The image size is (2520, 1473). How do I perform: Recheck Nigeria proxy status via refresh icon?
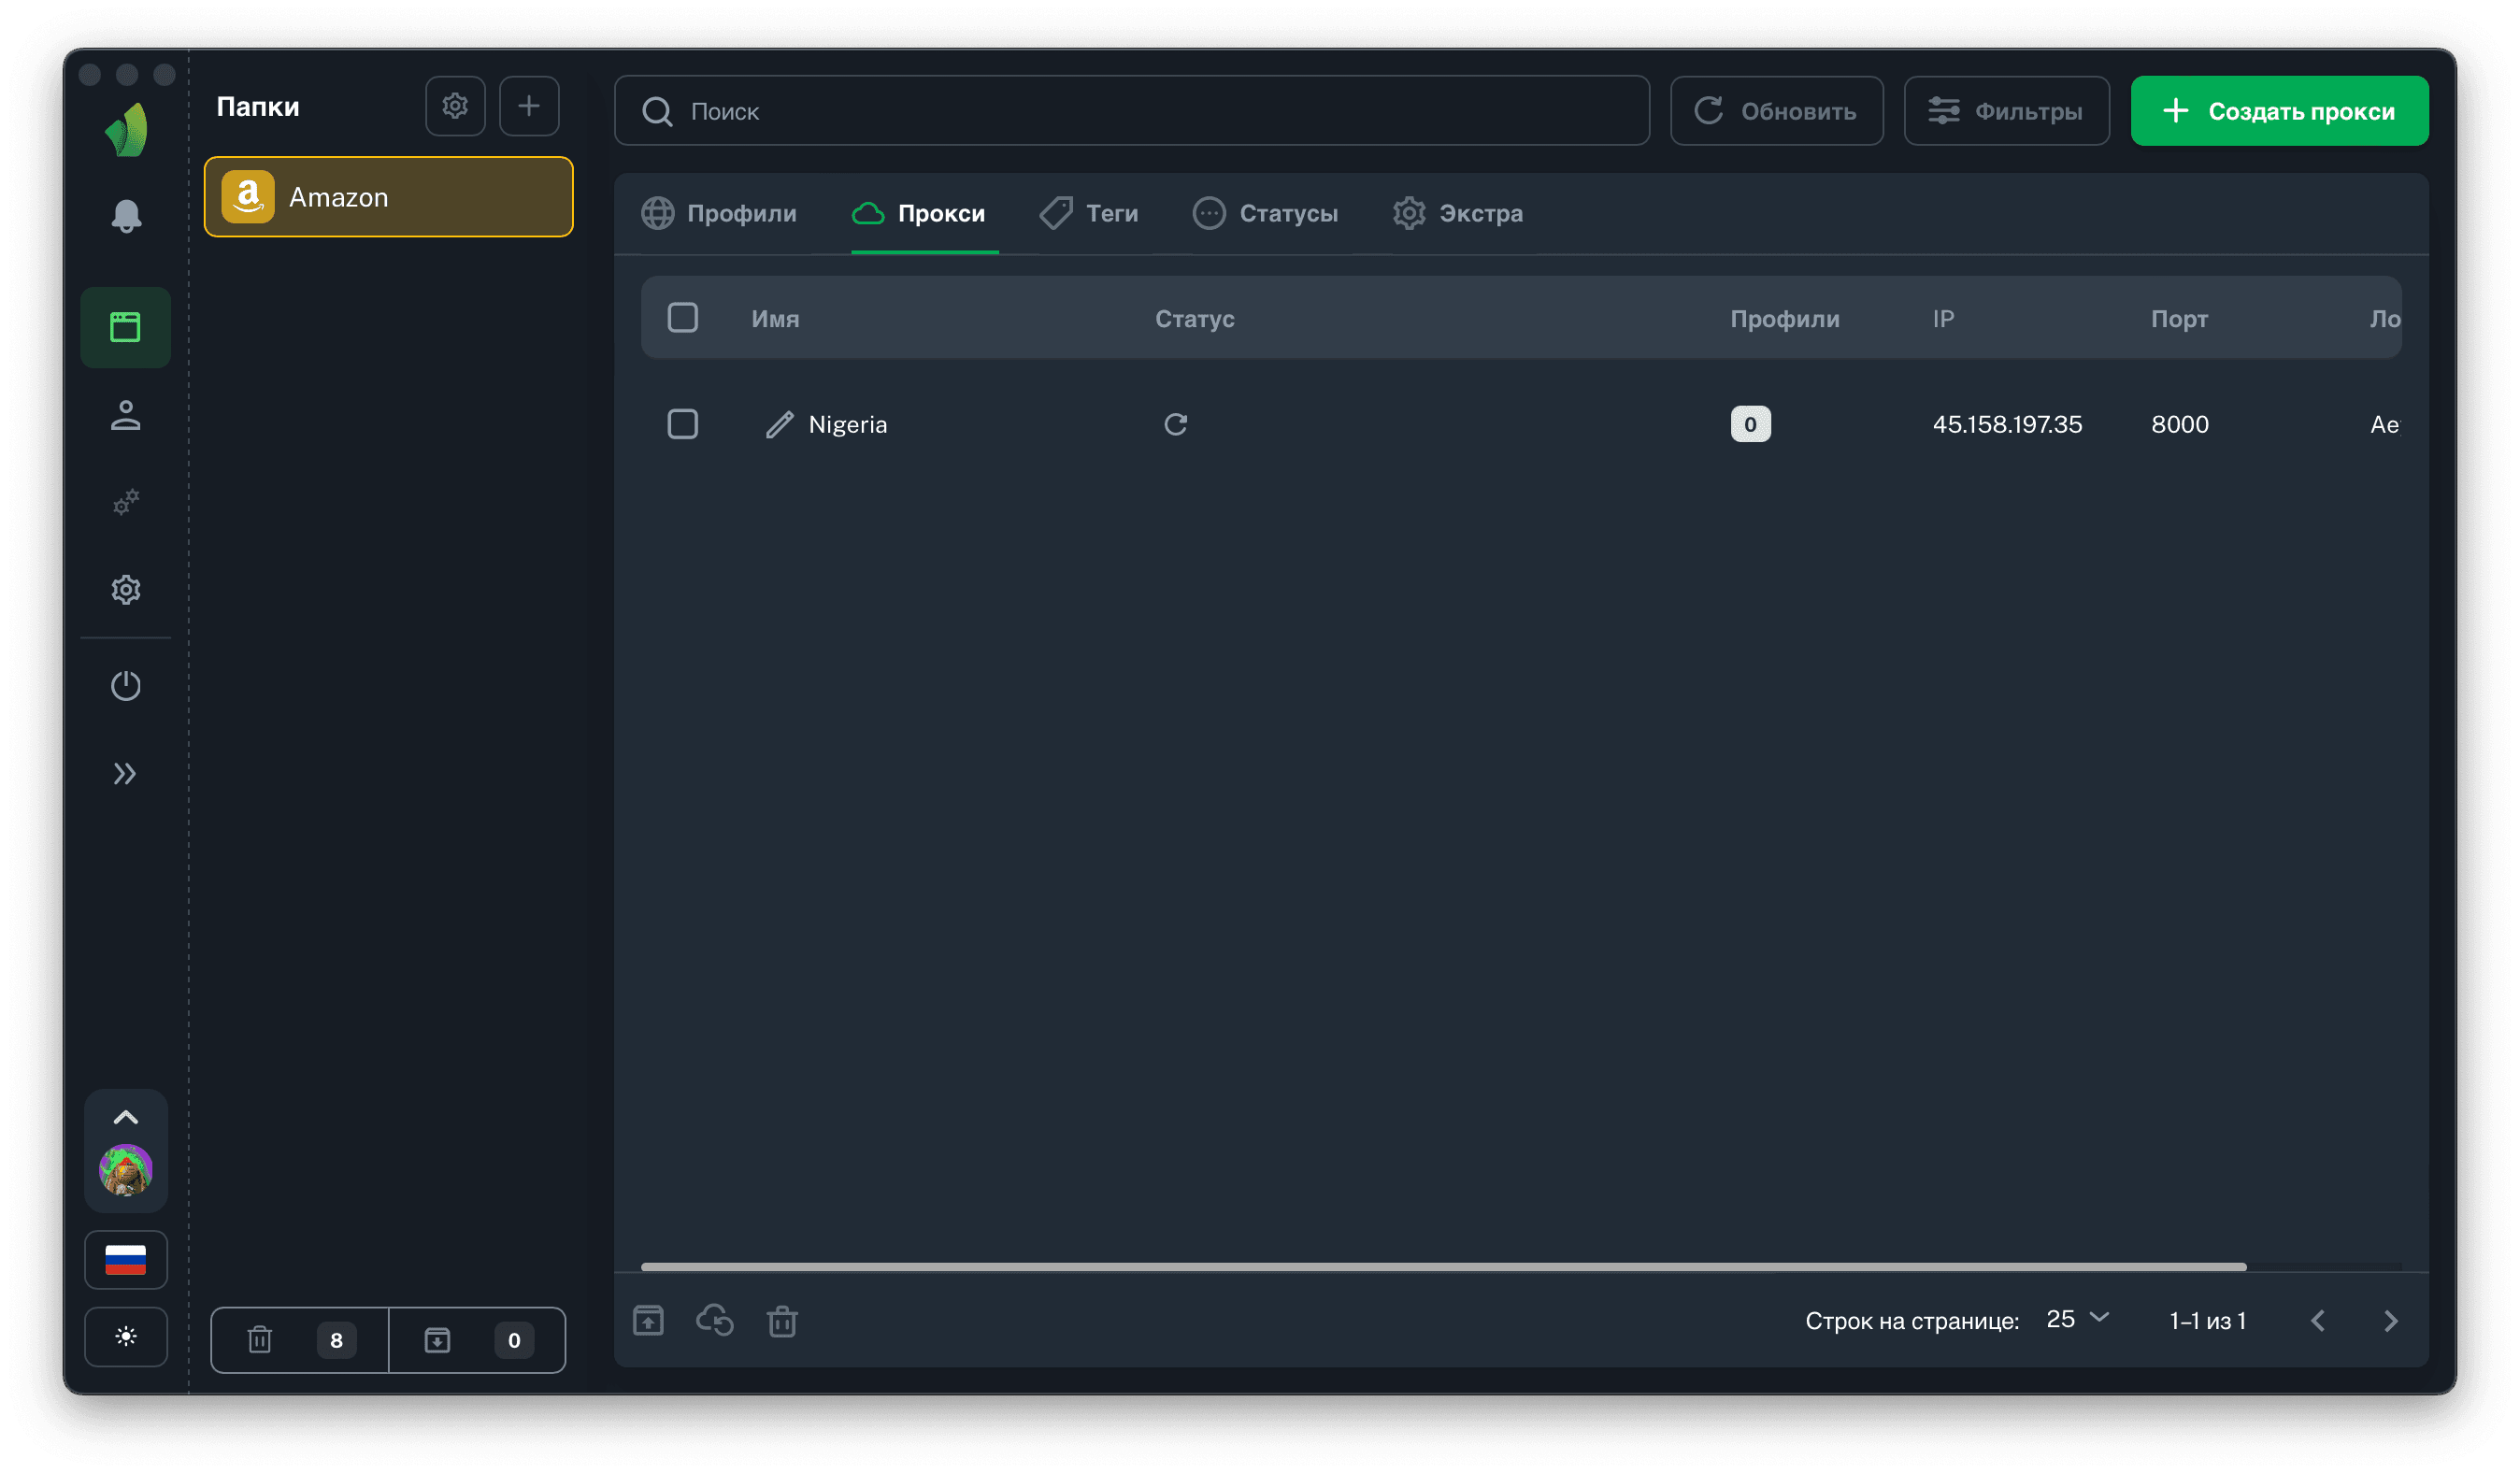pyautogui.click(x=1175, y=425)
